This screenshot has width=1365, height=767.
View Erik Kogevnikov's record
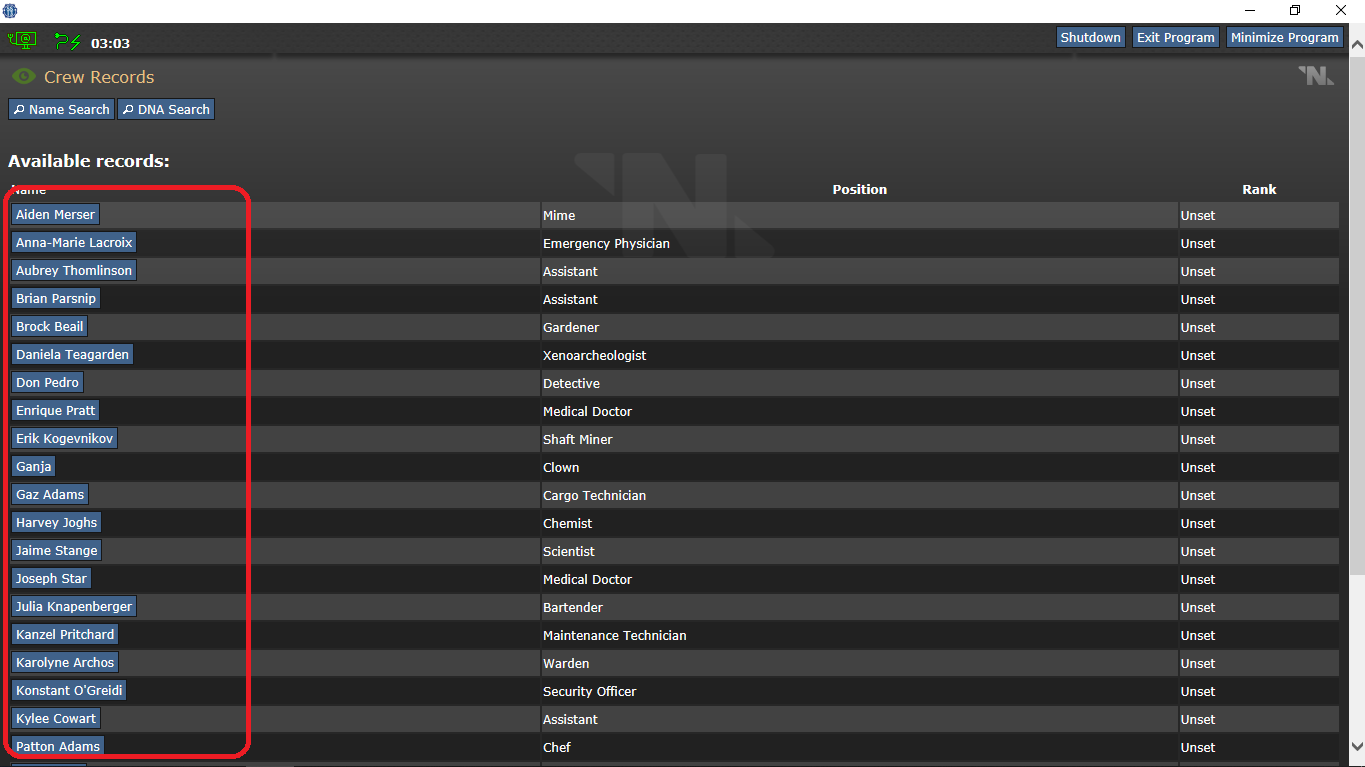(64, 438)
